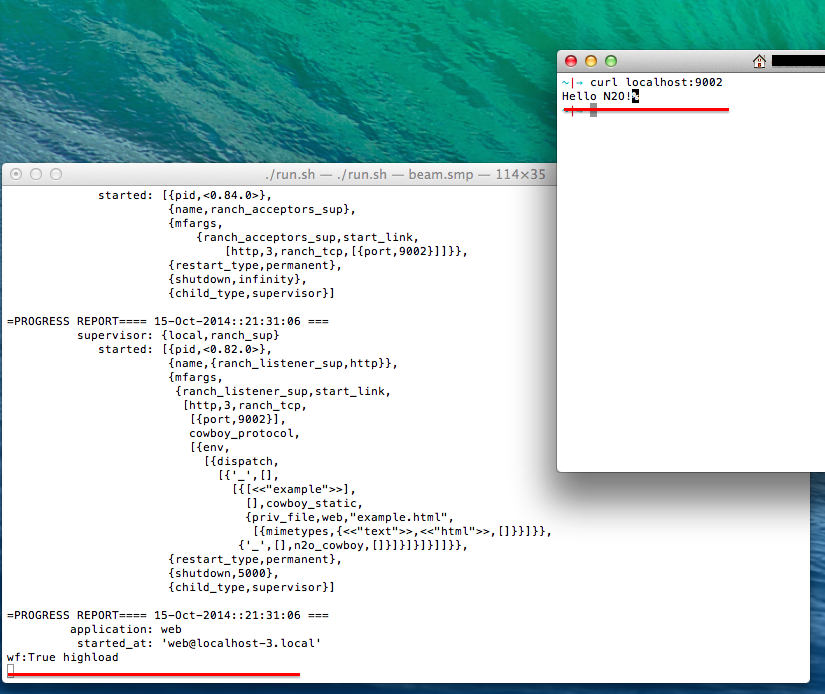825x694 pixels.
Task: Click the "wf:True highload" log line
Action: point(62,657)
